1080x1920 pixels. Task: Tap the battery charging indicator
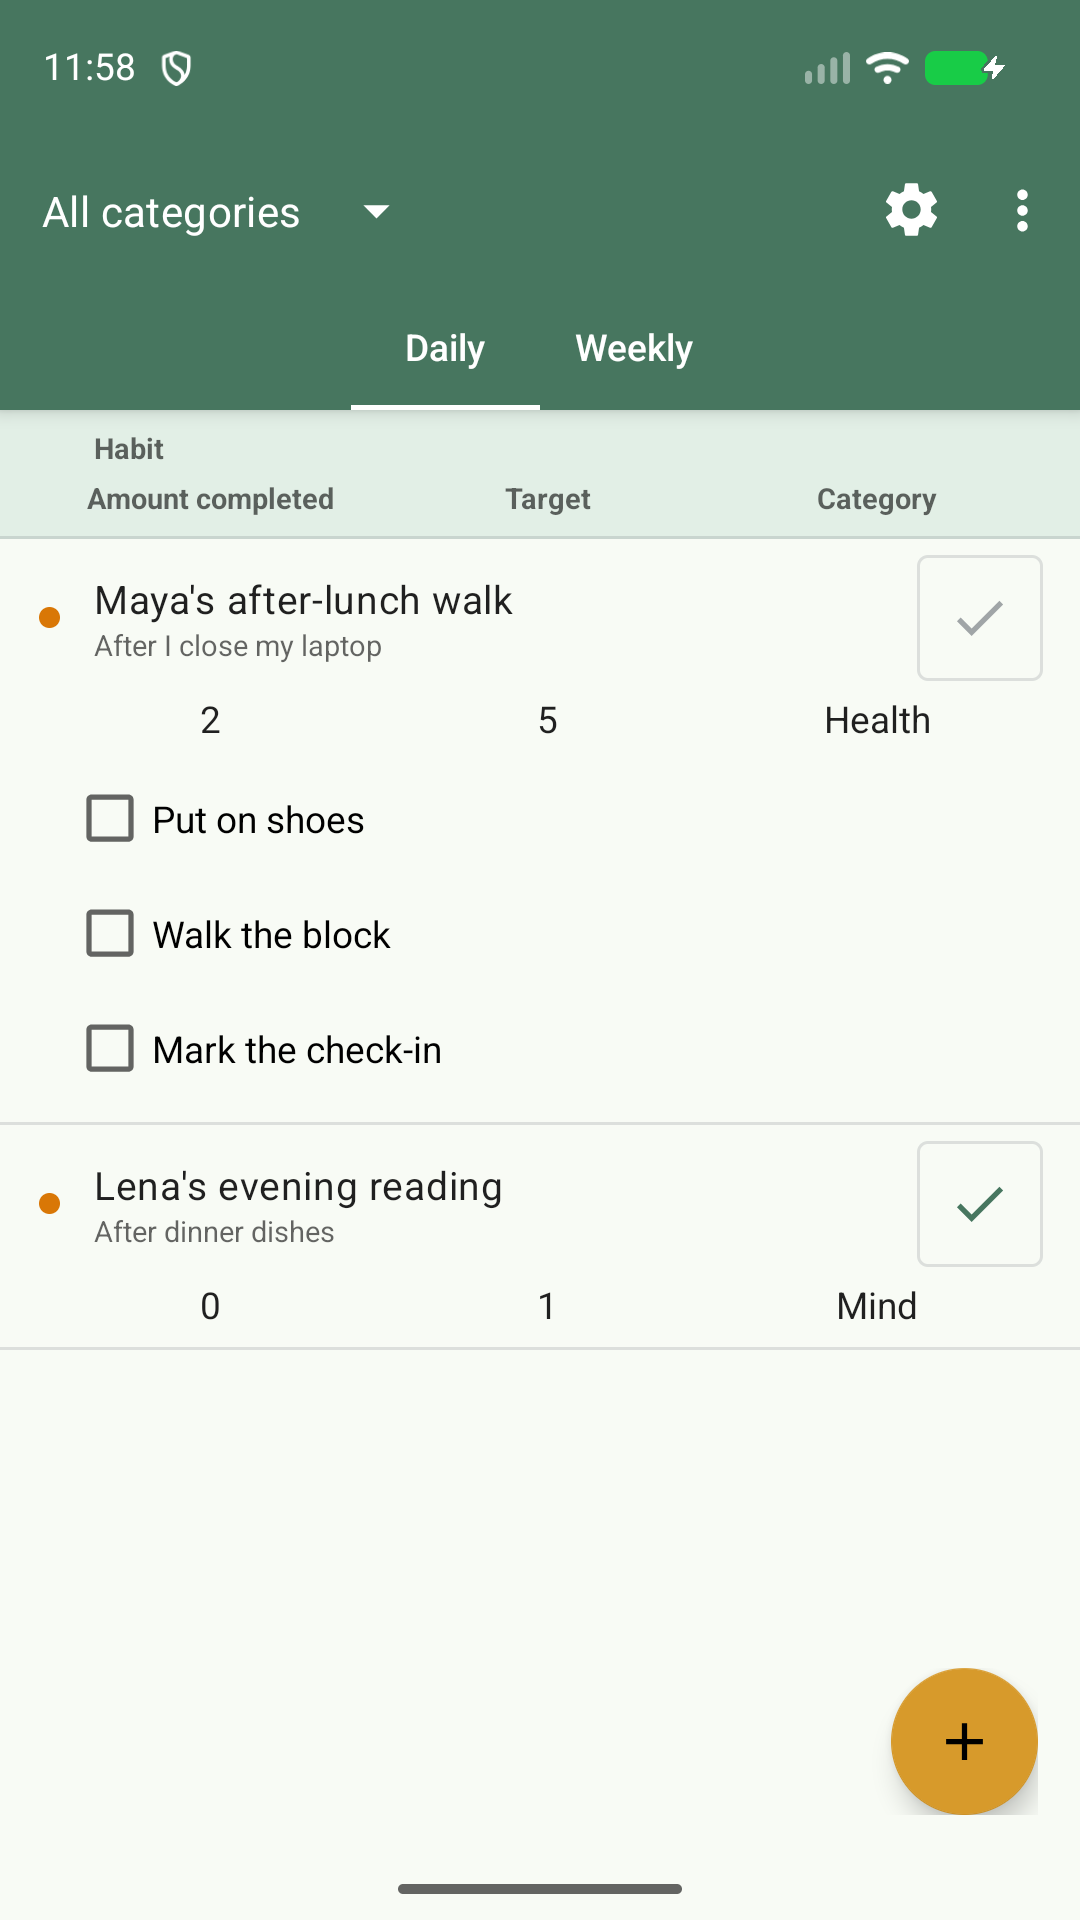tap(964, 68)
